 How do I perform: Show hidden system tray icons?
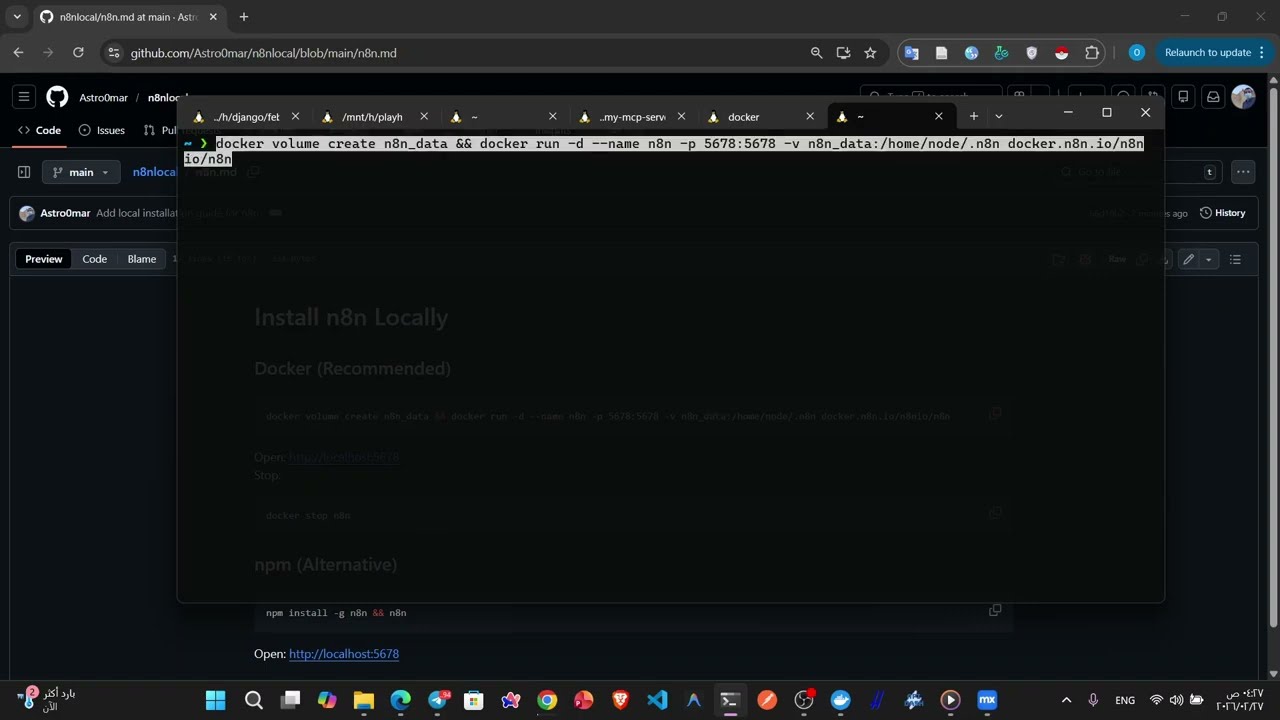click(1066, 700)
